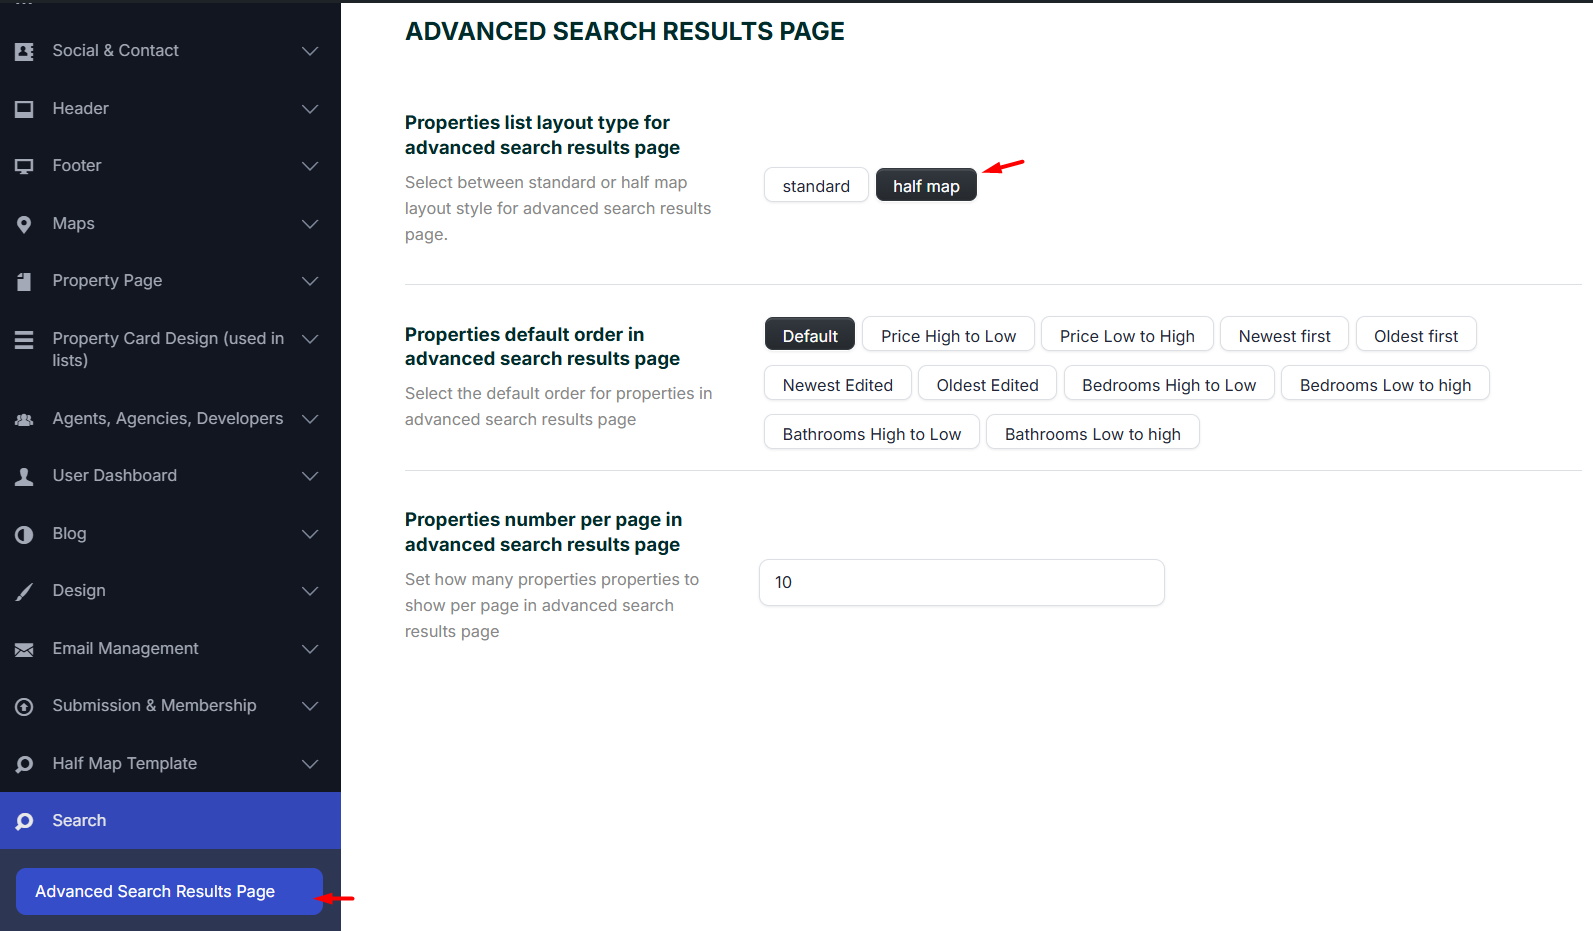
Task: Choose Price High to Low ordering
Action: tap(947, 336)
